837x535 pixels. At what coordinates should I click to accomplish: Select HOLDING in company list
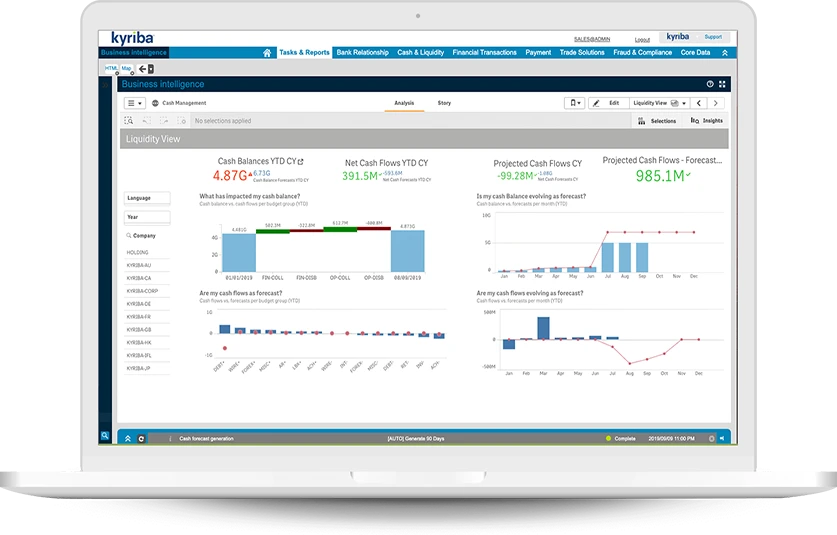147,253
